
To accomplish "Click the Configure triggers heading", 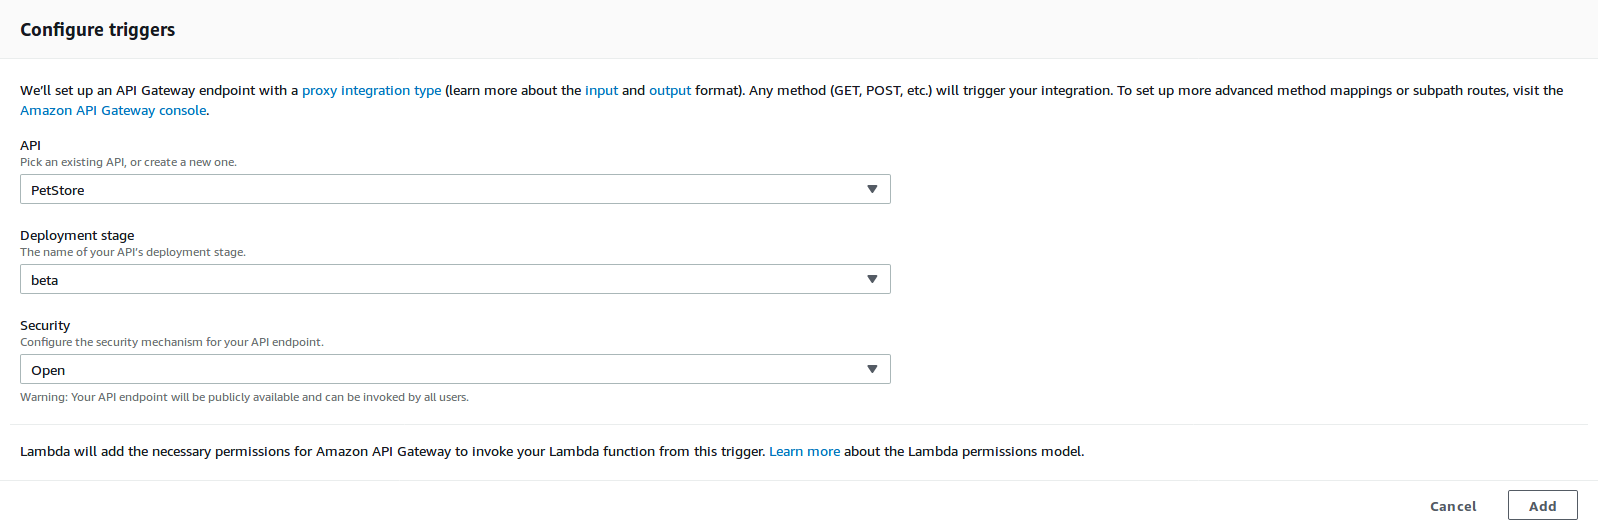I will 98,30.
